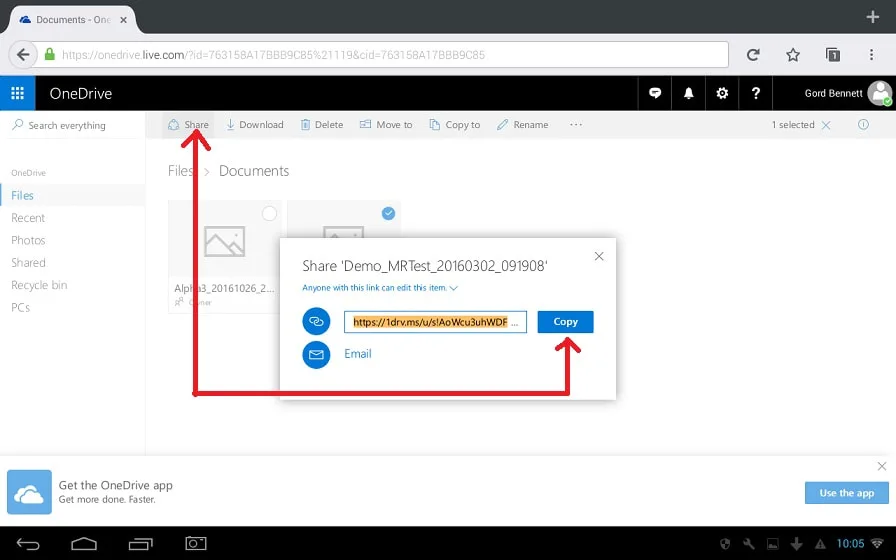Click the Rename toolbar command
The image size is (896, 560).
[522, 125]
